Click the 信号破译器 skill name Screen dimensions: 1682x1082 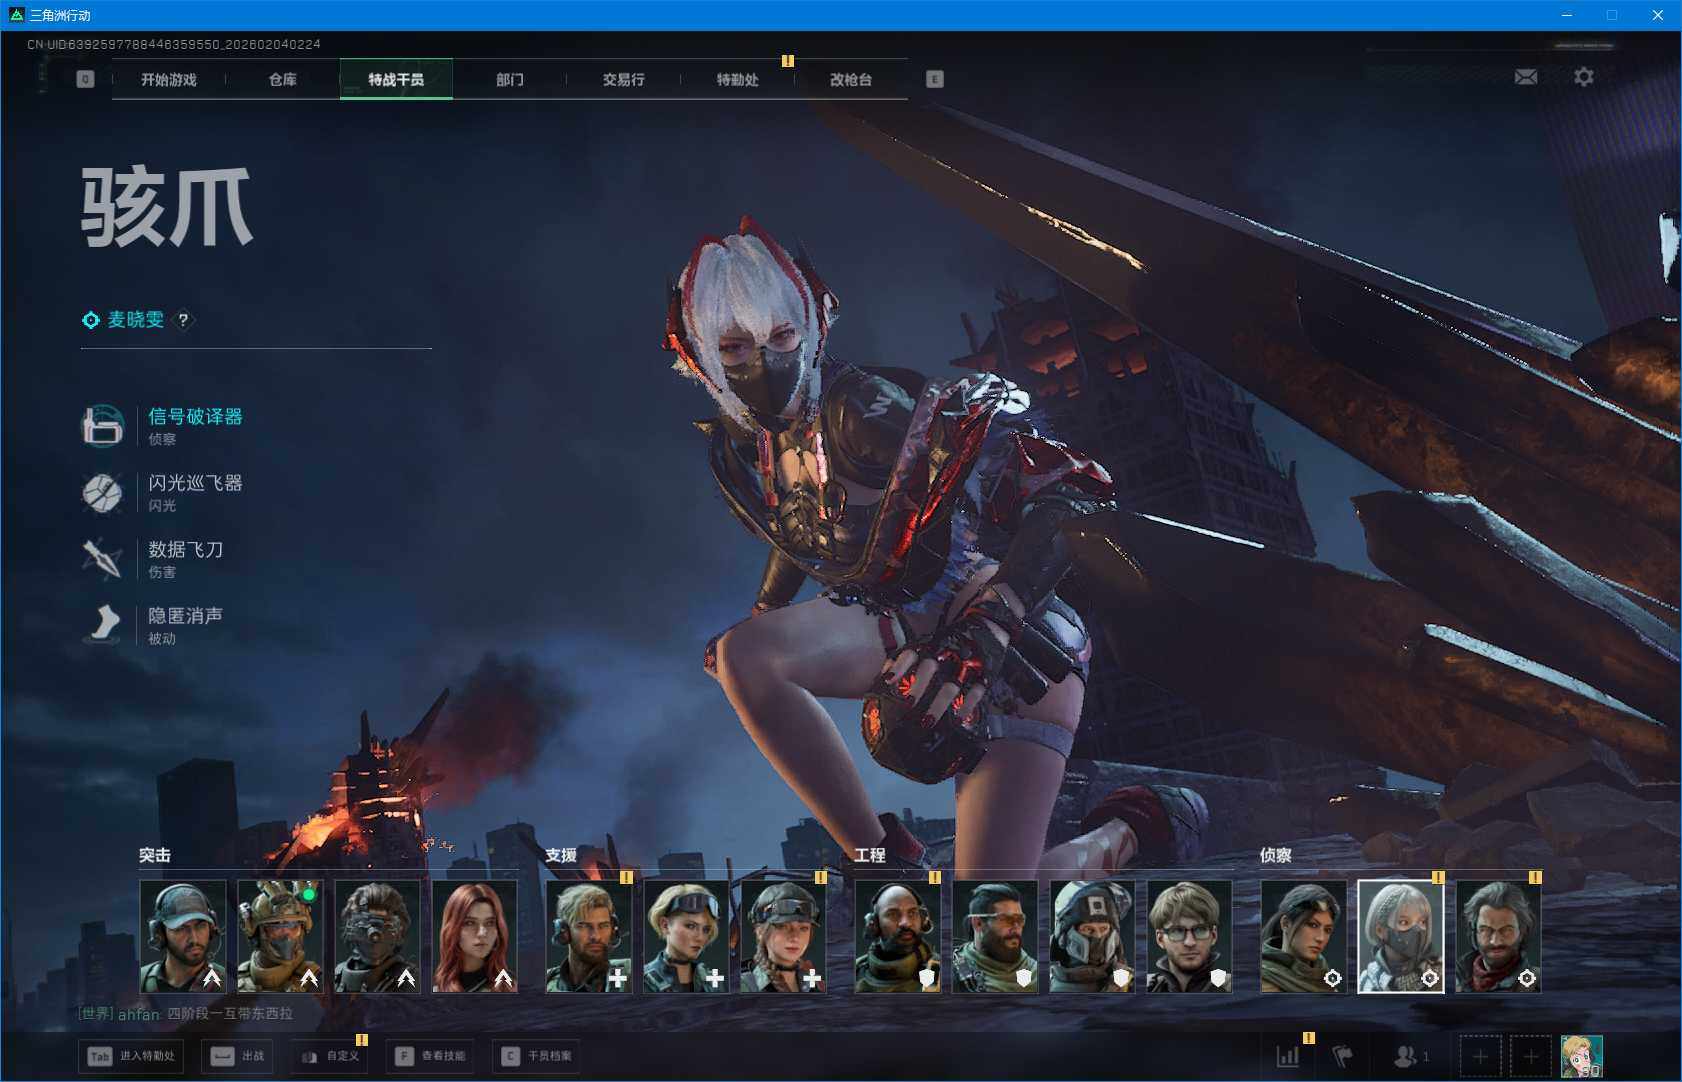point(196,417)
